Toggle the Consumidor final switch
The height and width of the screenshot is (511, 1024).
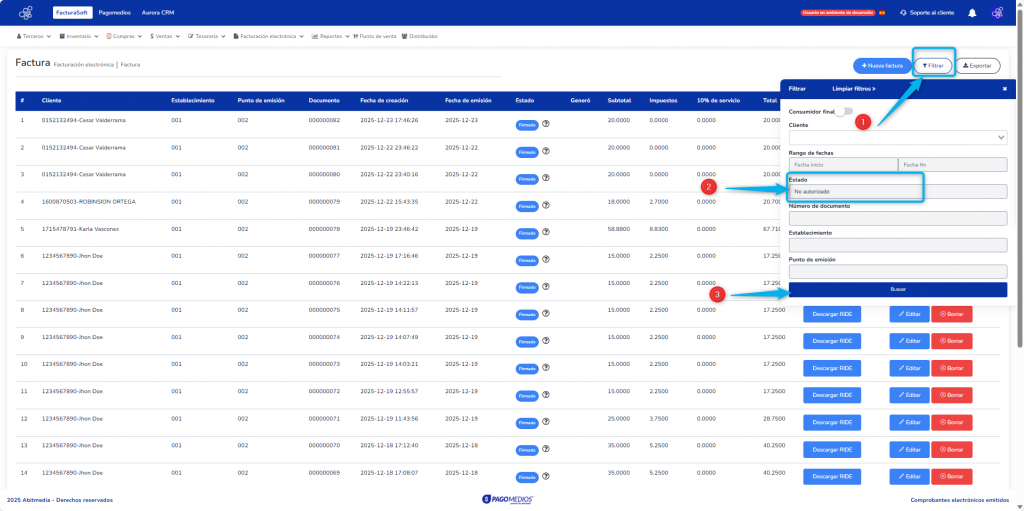pyautogui.click(x=846, y=111)
